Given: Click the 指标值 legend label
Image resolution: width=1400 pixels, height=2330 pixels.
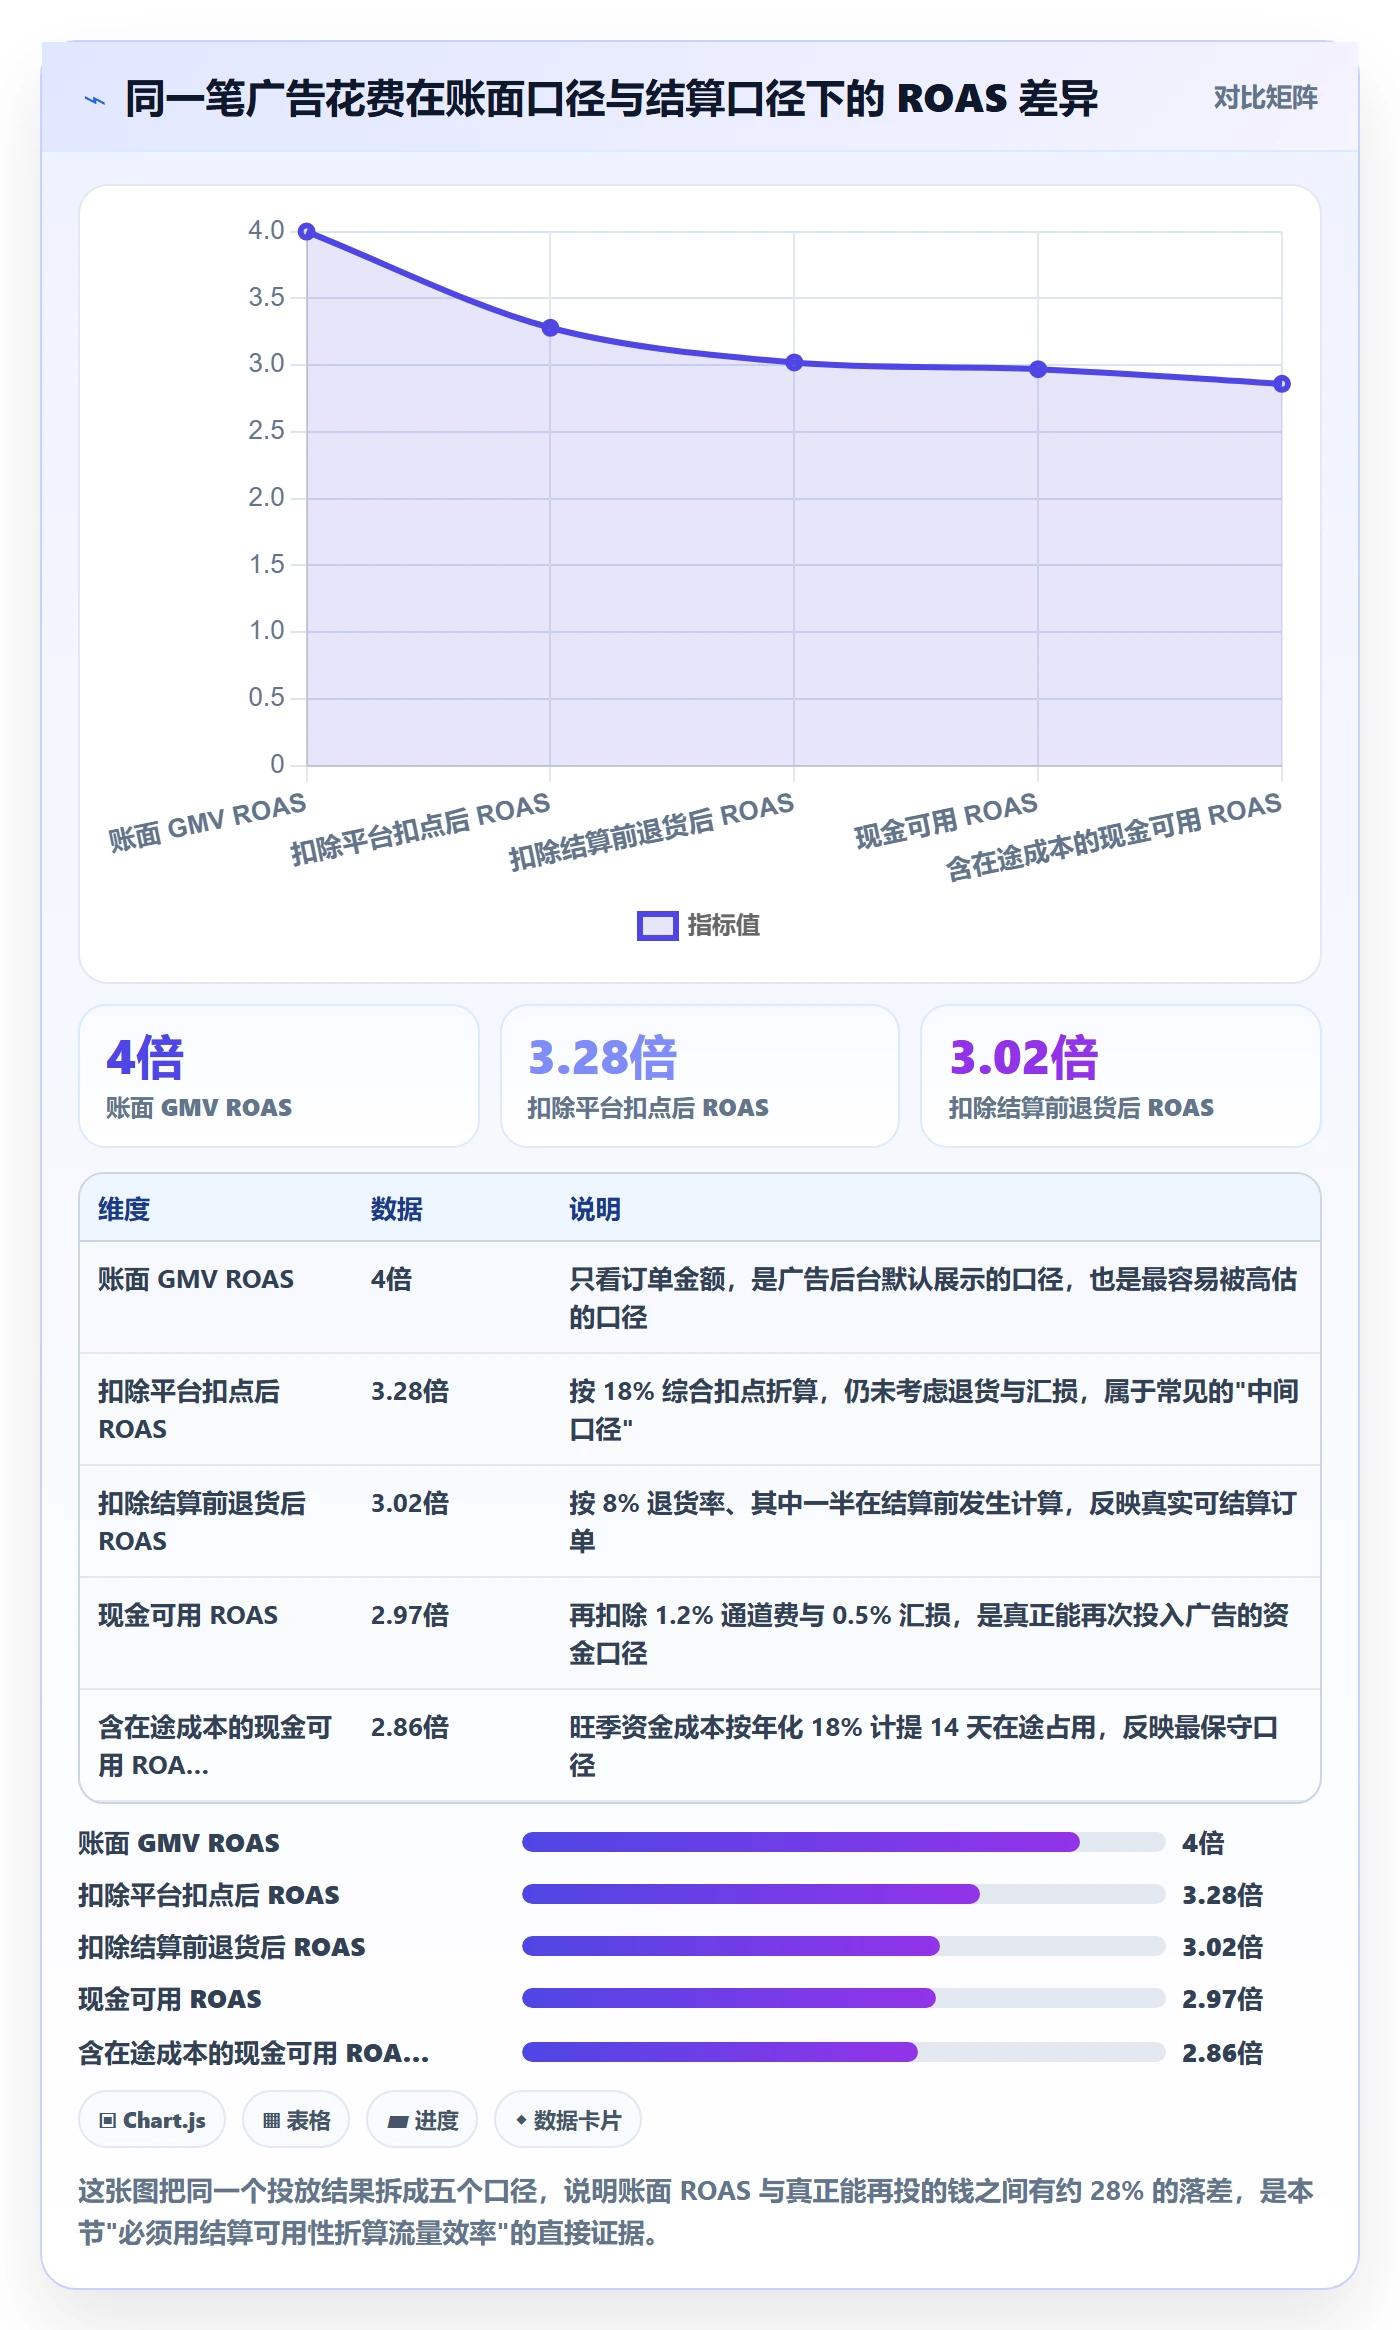Looking at the screenshot, I should tap(723, 926).
